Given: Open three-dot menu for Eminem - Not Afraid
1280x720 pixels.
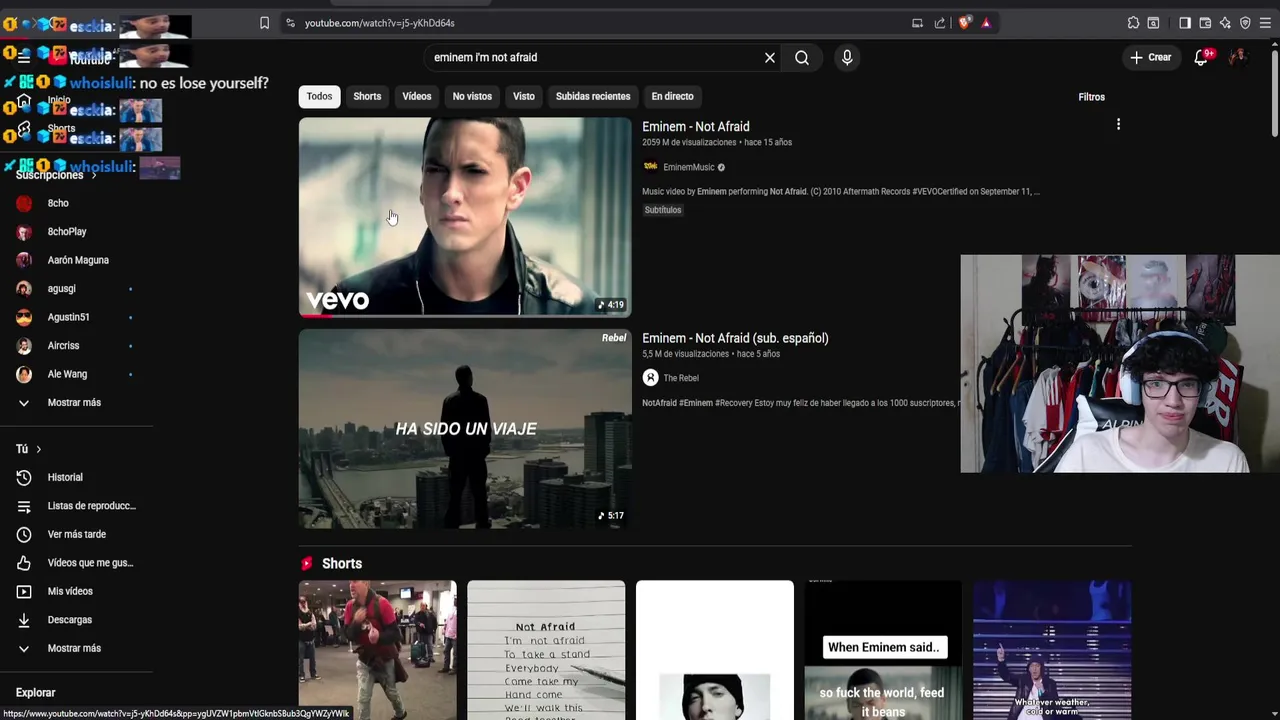Looking at the screenshot, I should click(x=1118, y=125).
